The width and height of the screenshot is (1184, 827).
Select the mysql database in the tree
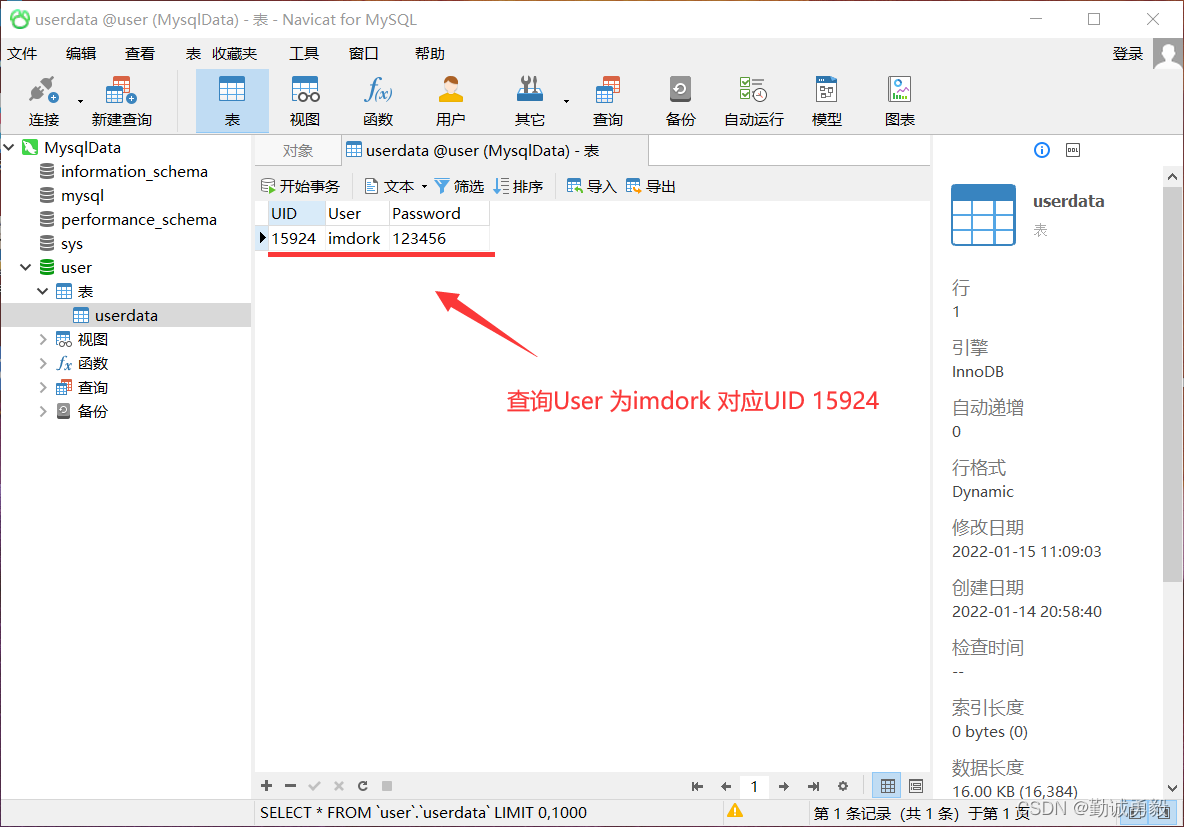coord(82,196)
